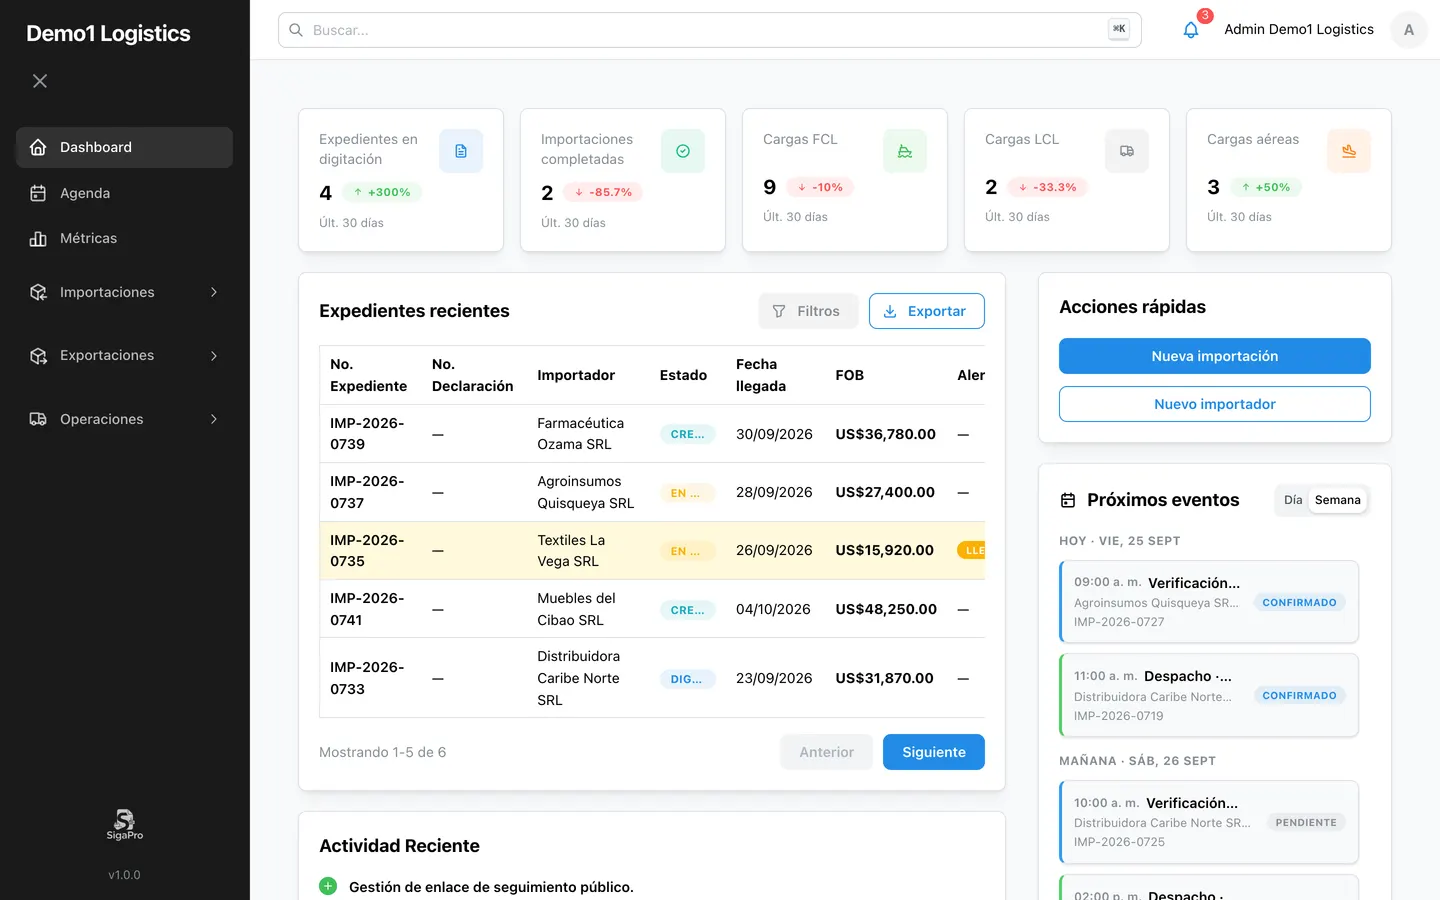Open notifications bell with 3 alerts

click(x=1191, y=30)
